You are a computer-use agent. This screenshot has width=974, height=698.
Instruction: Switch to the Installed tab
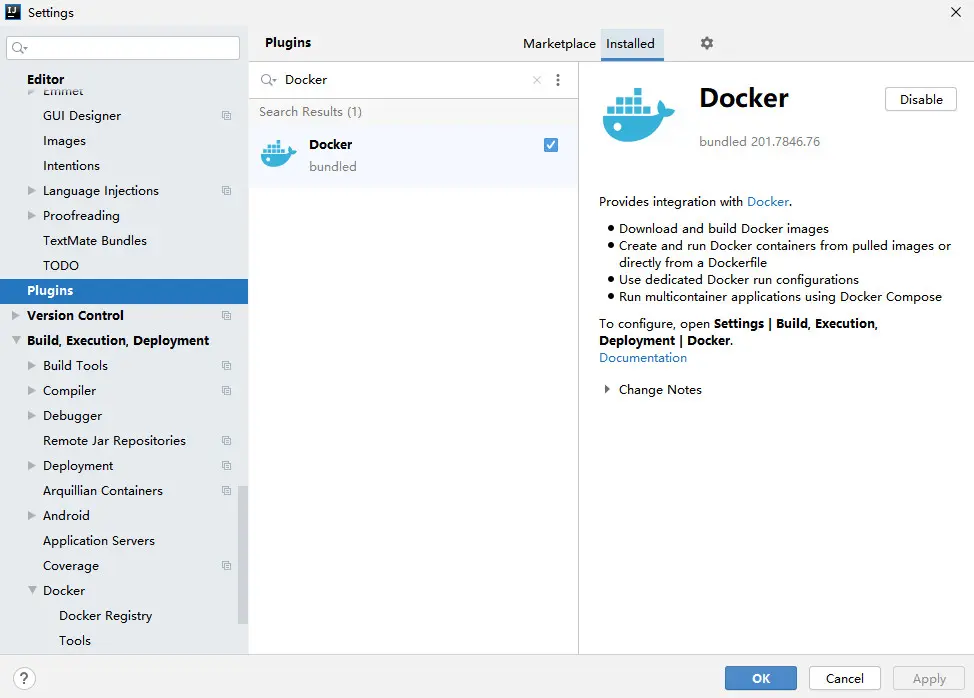(630, 43)
